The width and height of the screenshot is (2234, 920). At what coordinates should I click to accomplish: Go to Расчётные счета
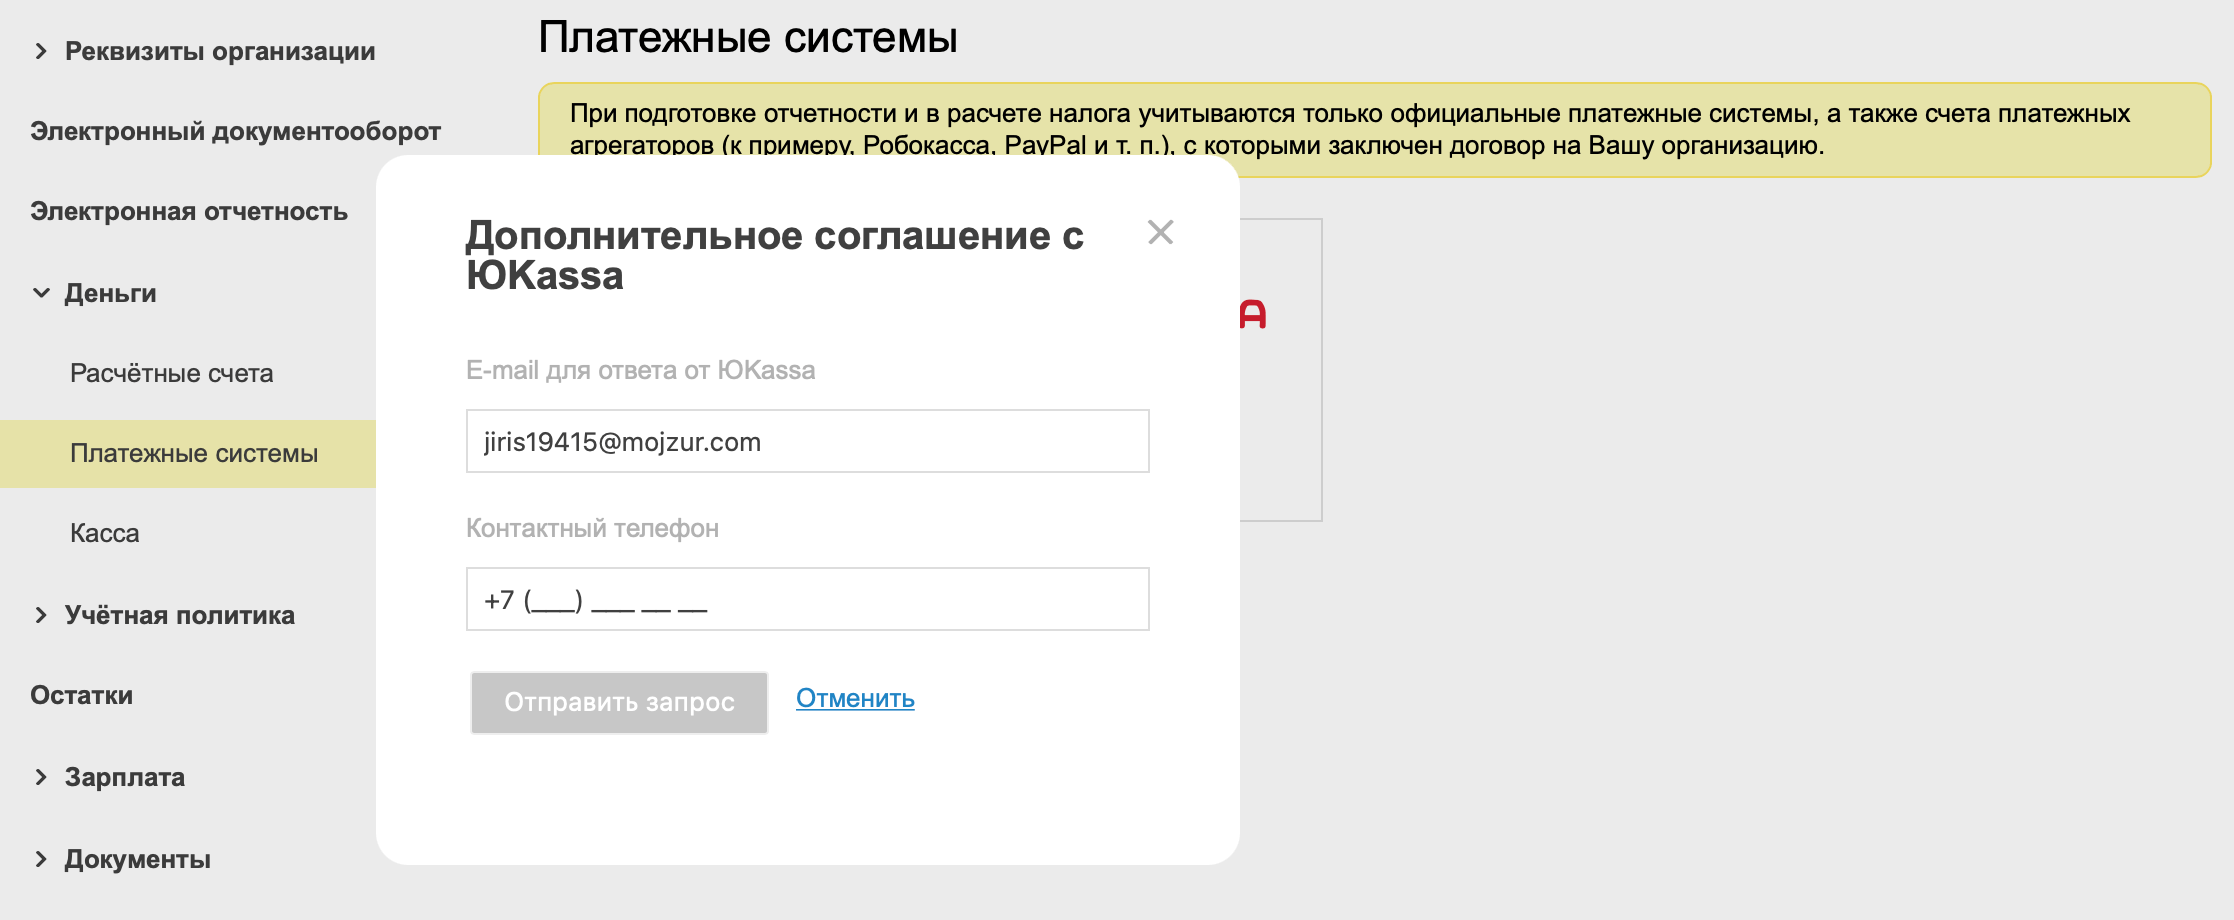pos(171,373)
